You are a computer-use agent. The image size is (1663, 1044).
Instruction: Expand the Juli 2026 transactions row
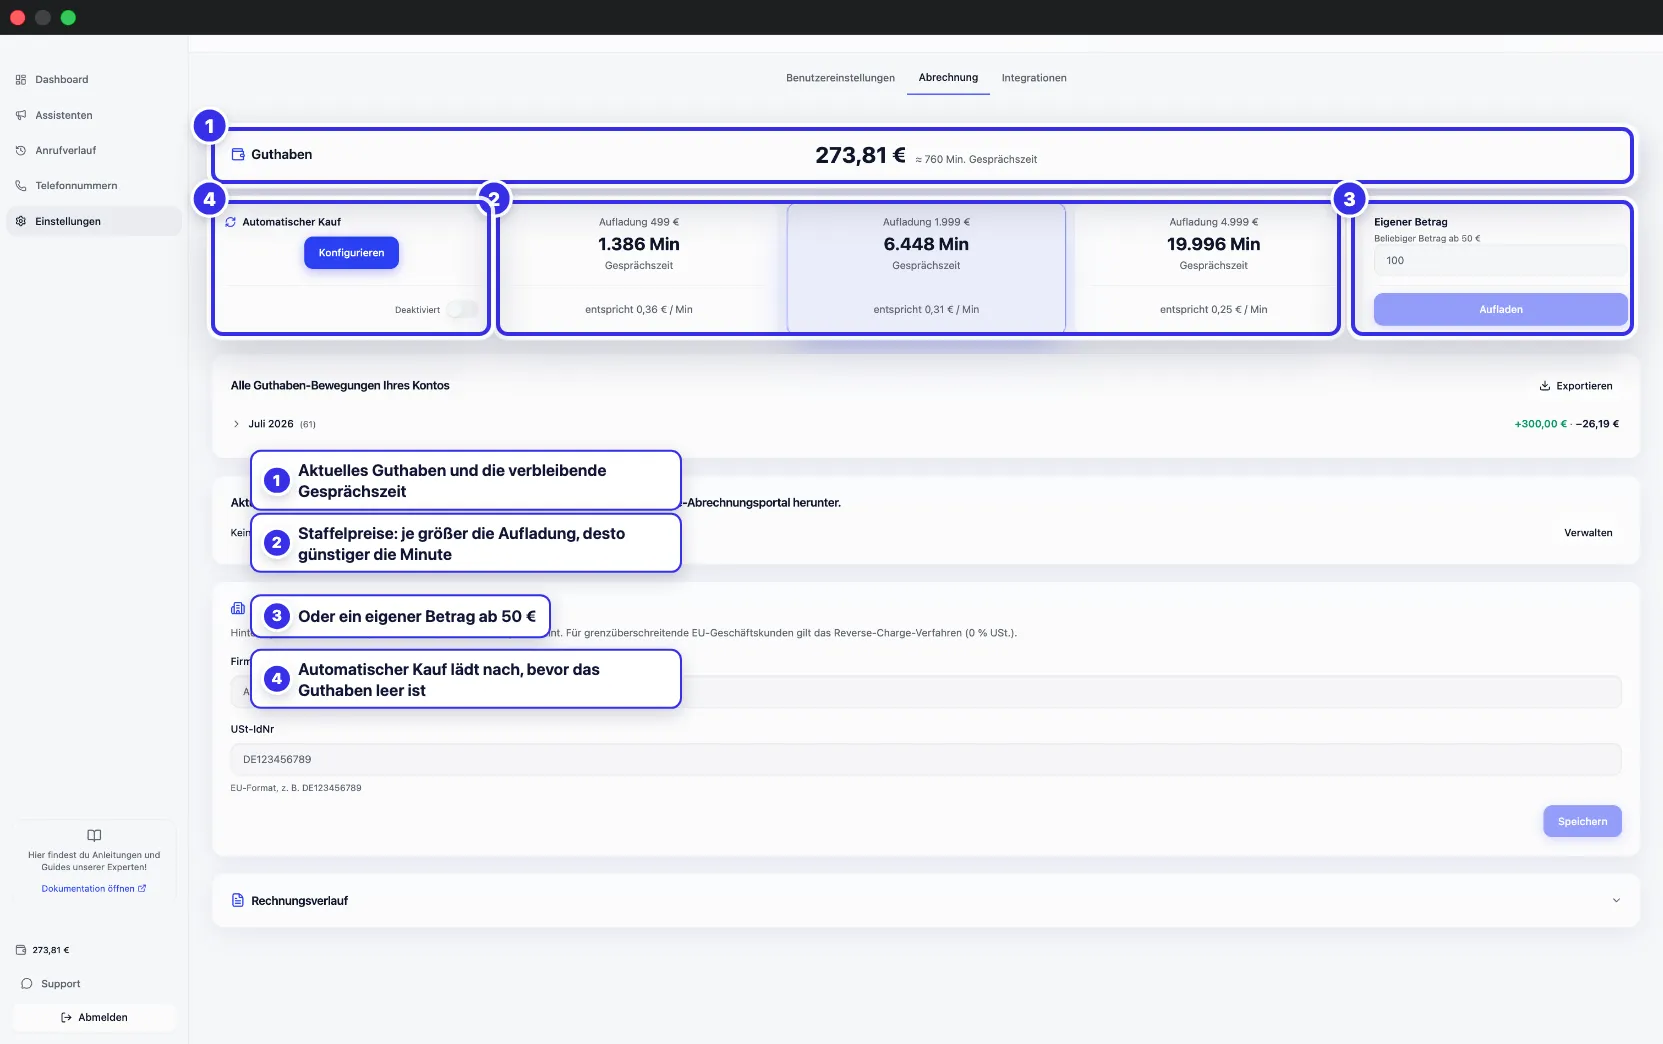click(x=237, y=424)
